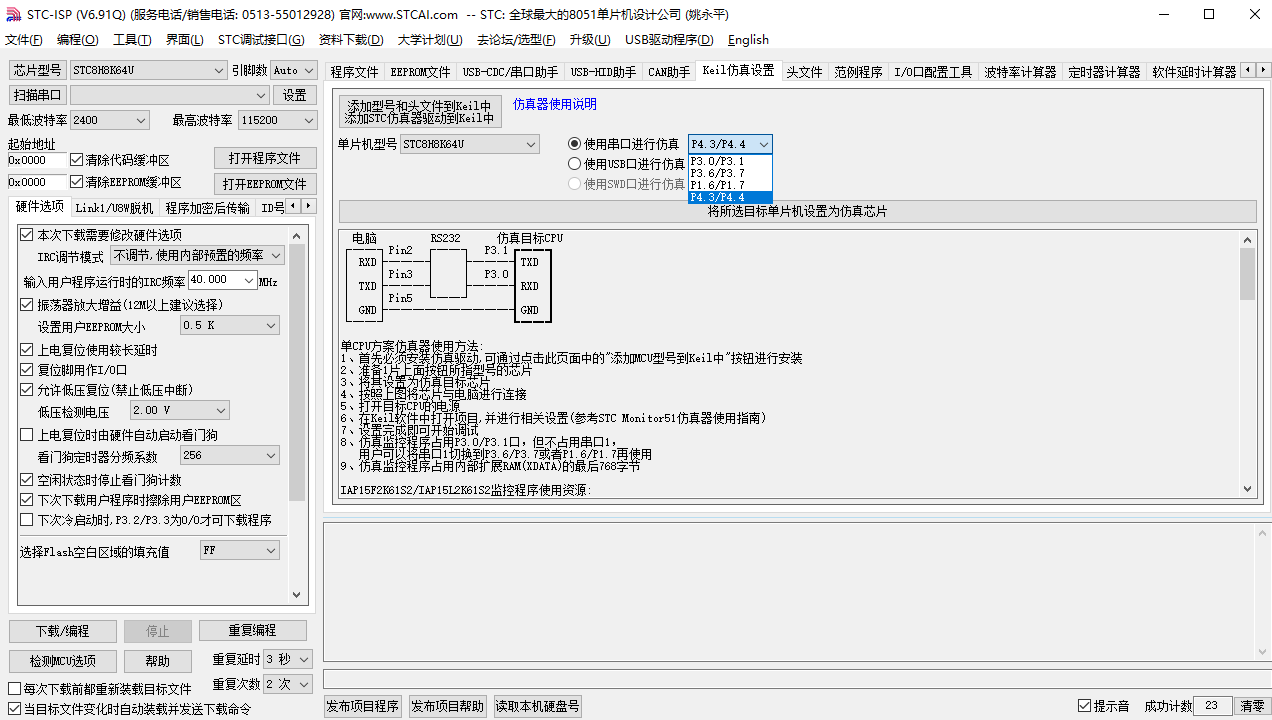Open 仿真器使用说明 link
Viewport: 1272px width, 720px height.
(554, 104)
